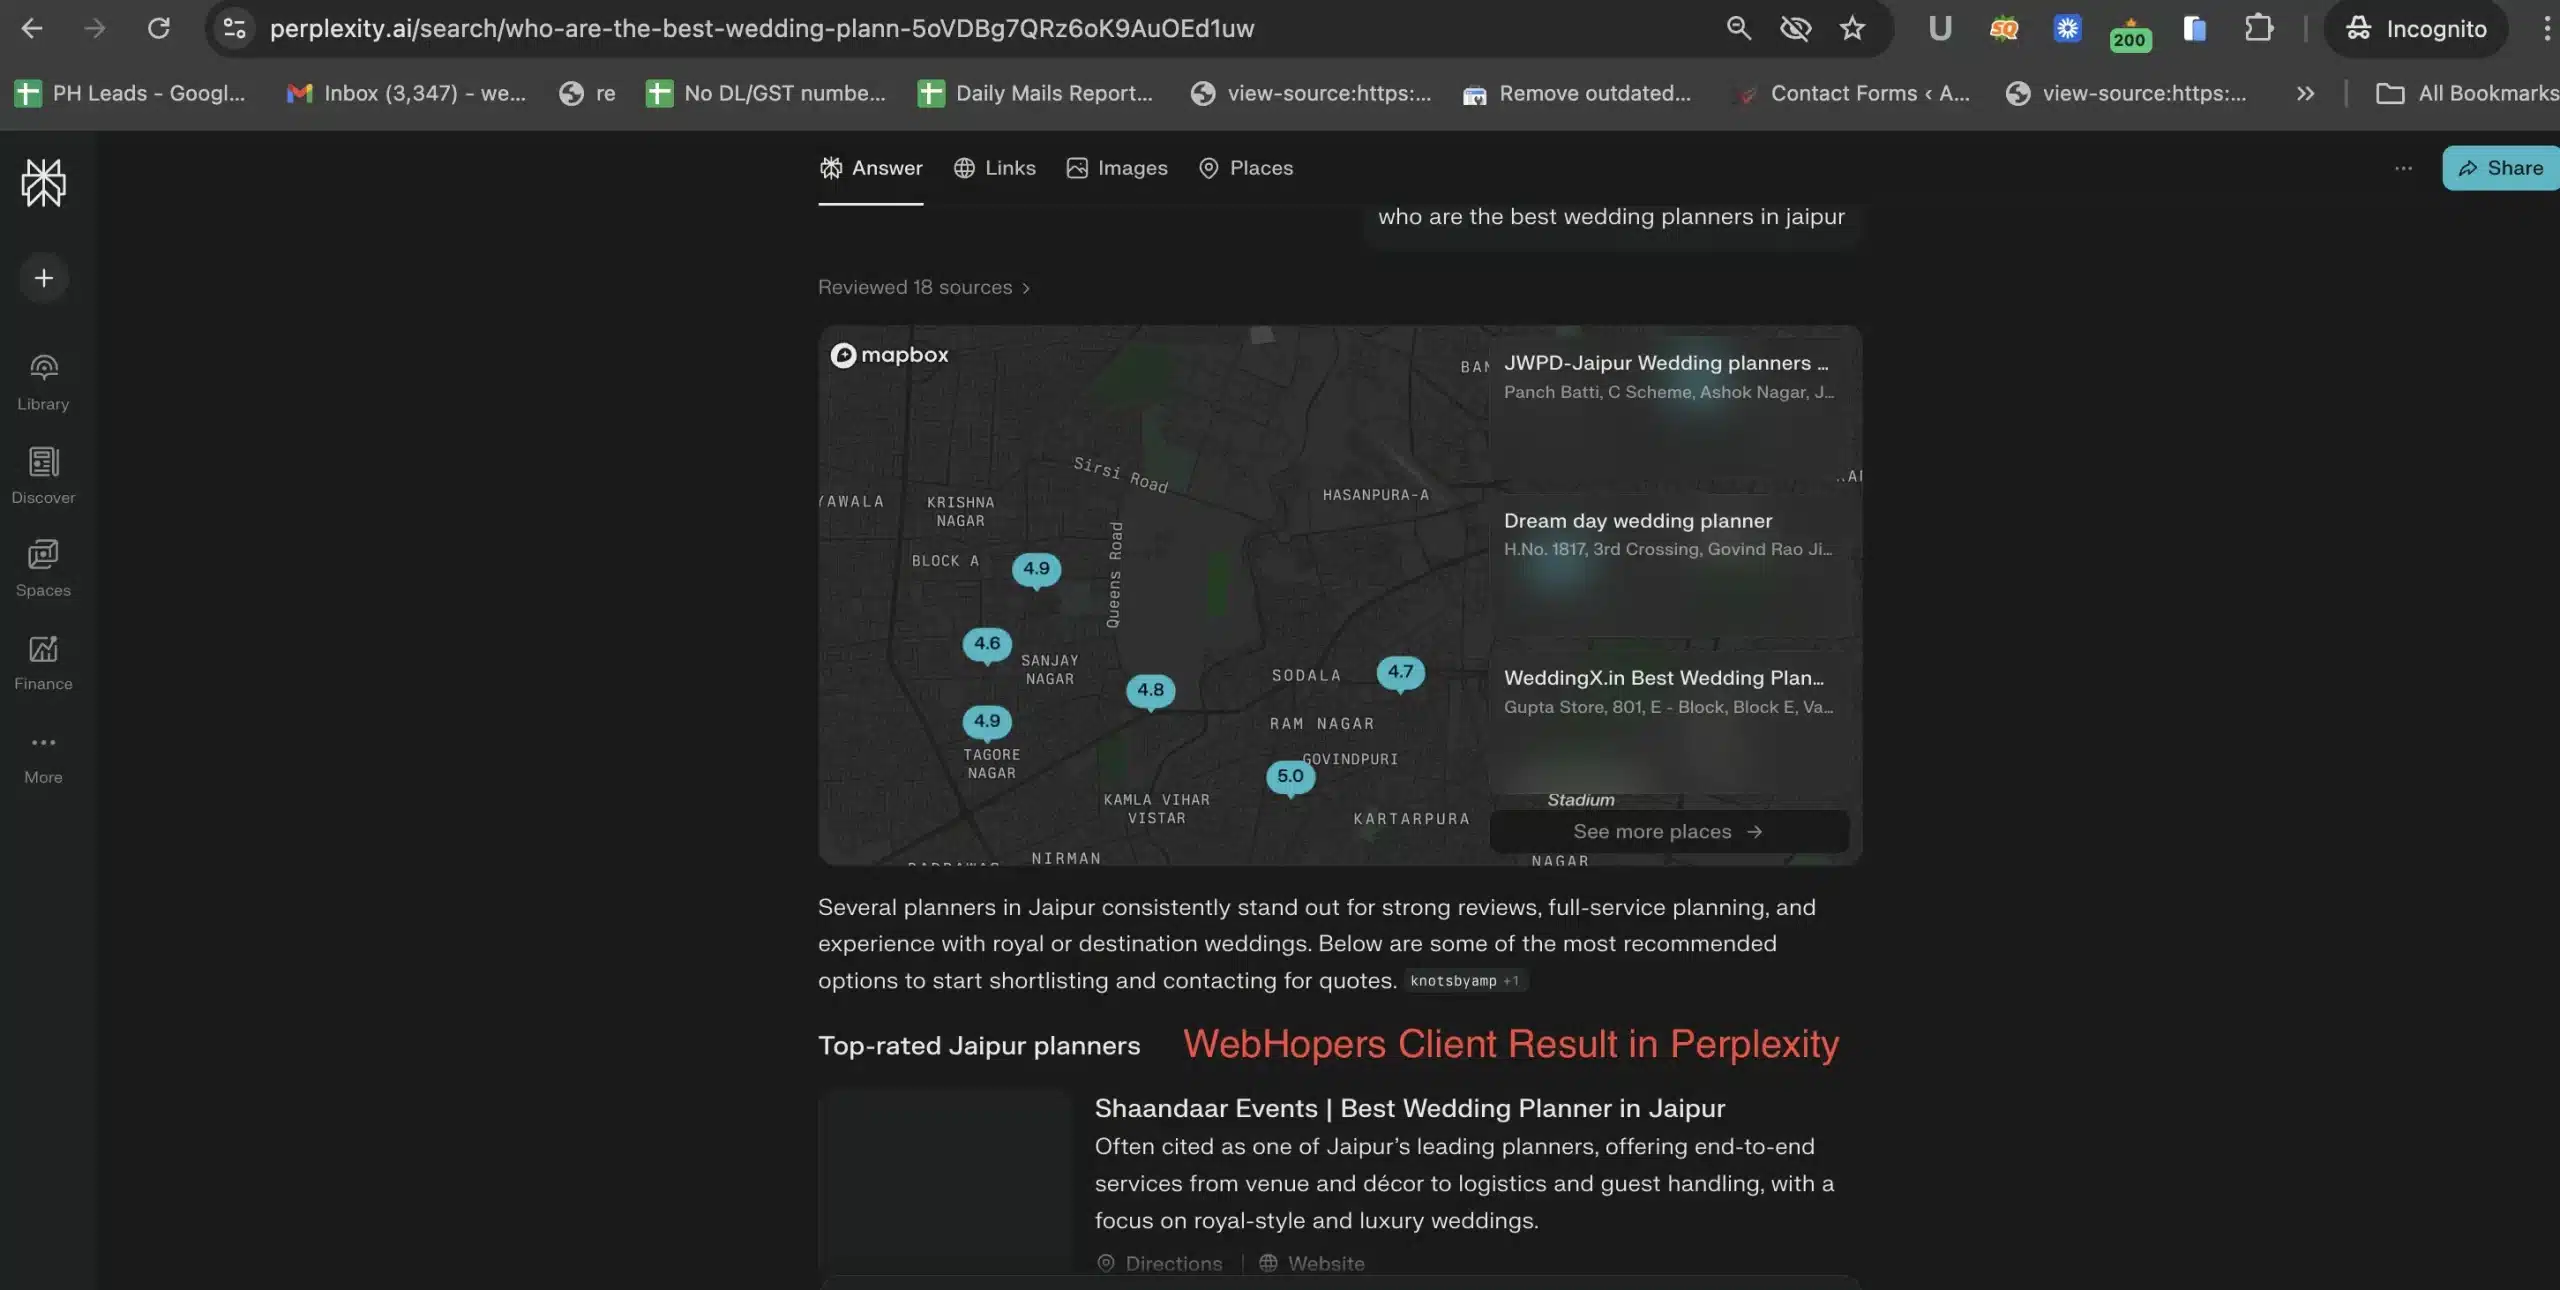
Task: Open the three-dot thread options menu
Action: [2403, 168]
